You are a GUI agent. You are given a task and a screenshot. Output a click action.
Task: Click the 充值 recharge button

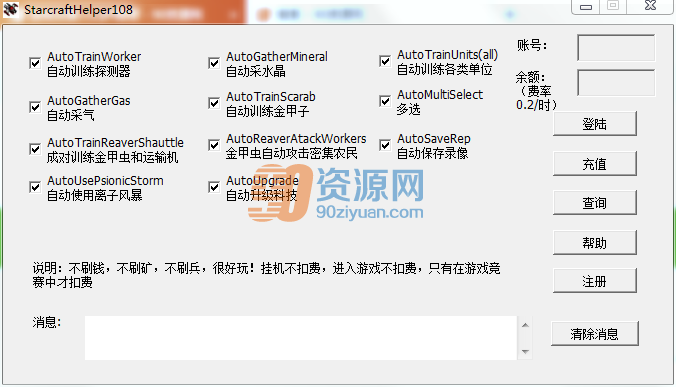[x=595, y=164]
